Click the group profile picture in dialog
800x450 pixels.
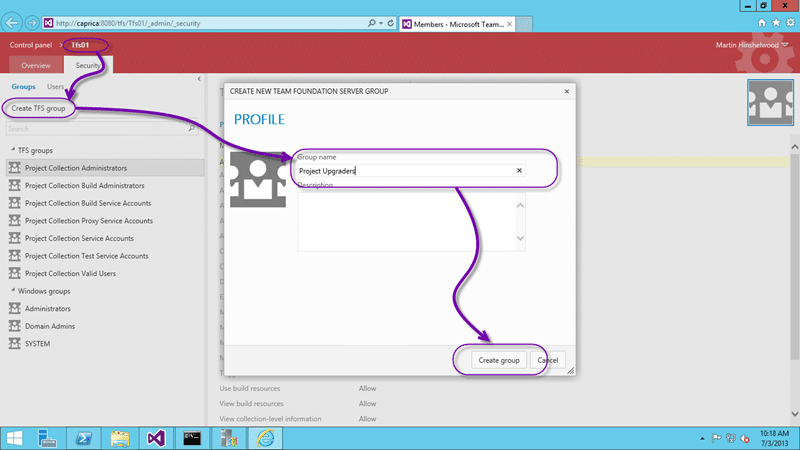tap(258, 179)
